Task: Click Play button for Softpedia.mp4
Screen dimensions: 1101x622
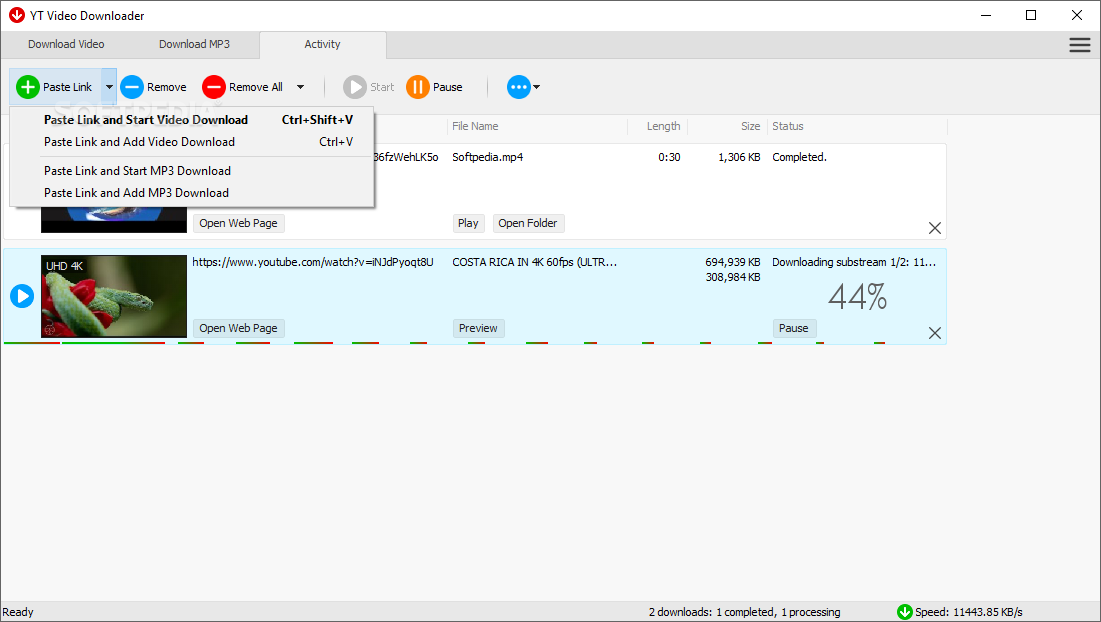Action: pyautogui.click(x=468, y=223)
